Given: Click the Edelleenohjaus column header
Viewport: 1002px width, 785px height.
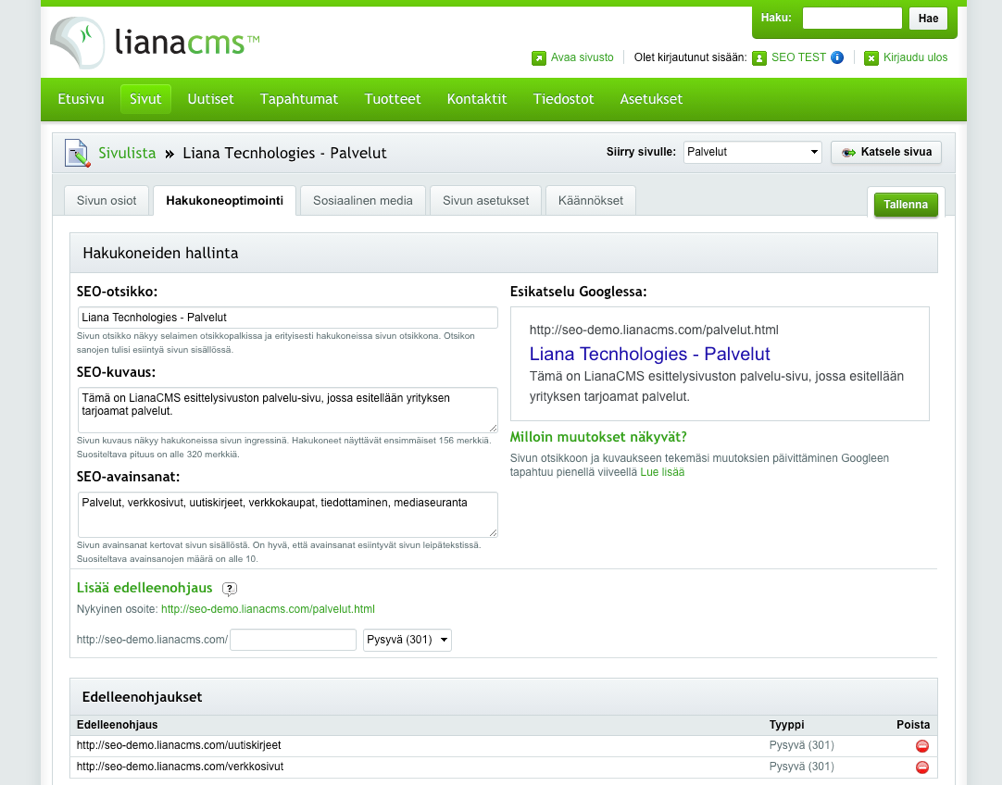Looking at the screenshot, I should click(117, 725).
